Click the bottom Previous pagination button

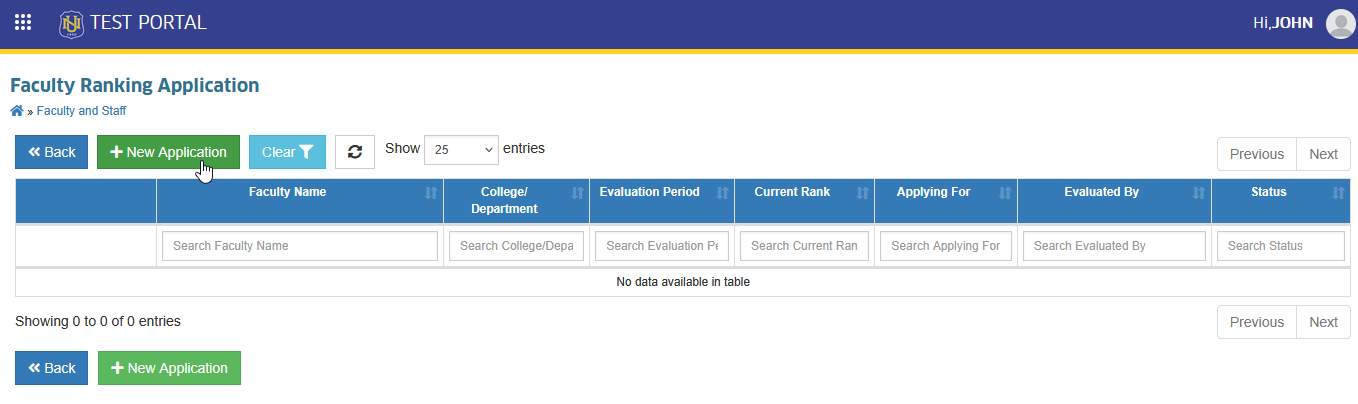pos(1256,322)
